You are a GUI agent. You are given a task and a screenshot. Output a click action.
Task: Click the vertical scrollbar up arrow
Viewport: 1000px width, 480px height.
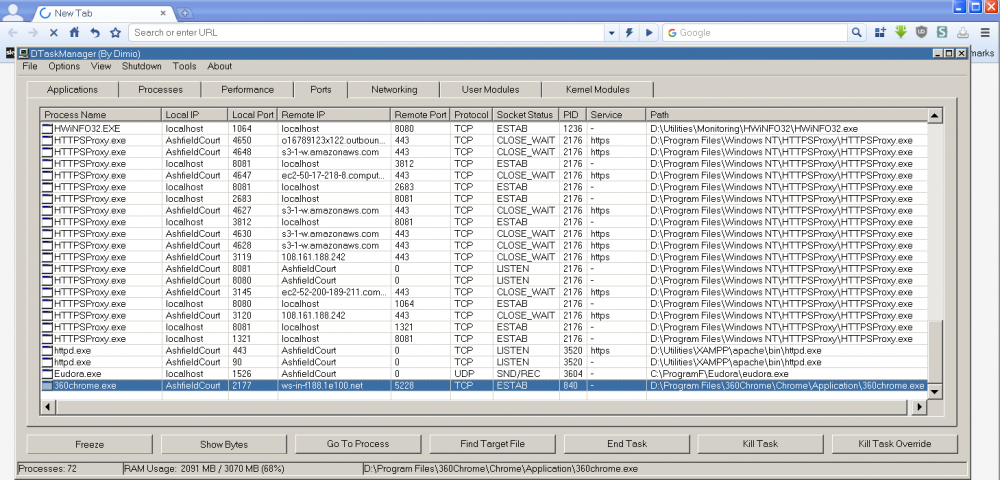tap(935, 116)
